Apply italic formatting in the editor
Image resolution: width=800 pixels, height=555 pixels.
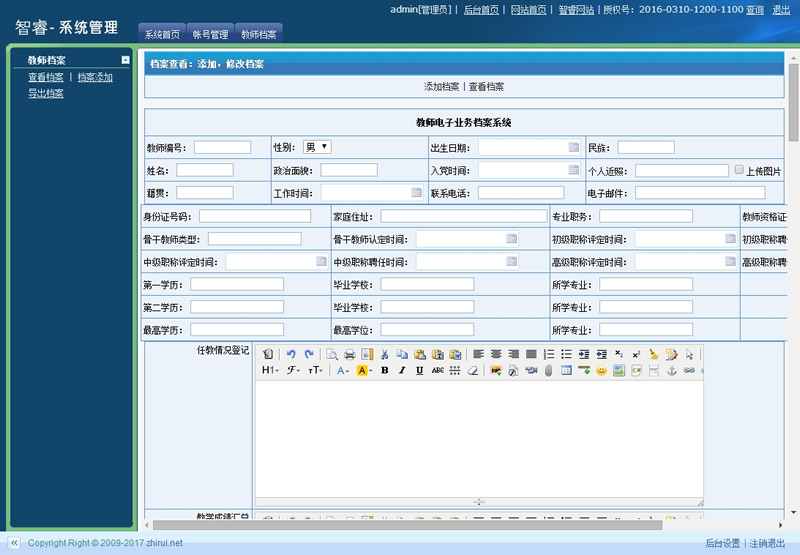pos(401,370)
